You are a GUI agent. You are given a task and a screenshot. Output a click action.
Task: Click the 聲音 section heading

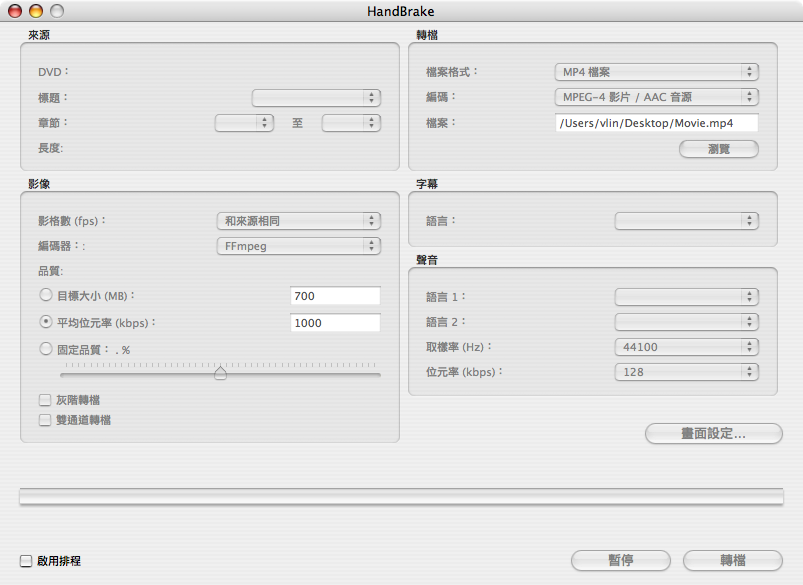[427, 260]
